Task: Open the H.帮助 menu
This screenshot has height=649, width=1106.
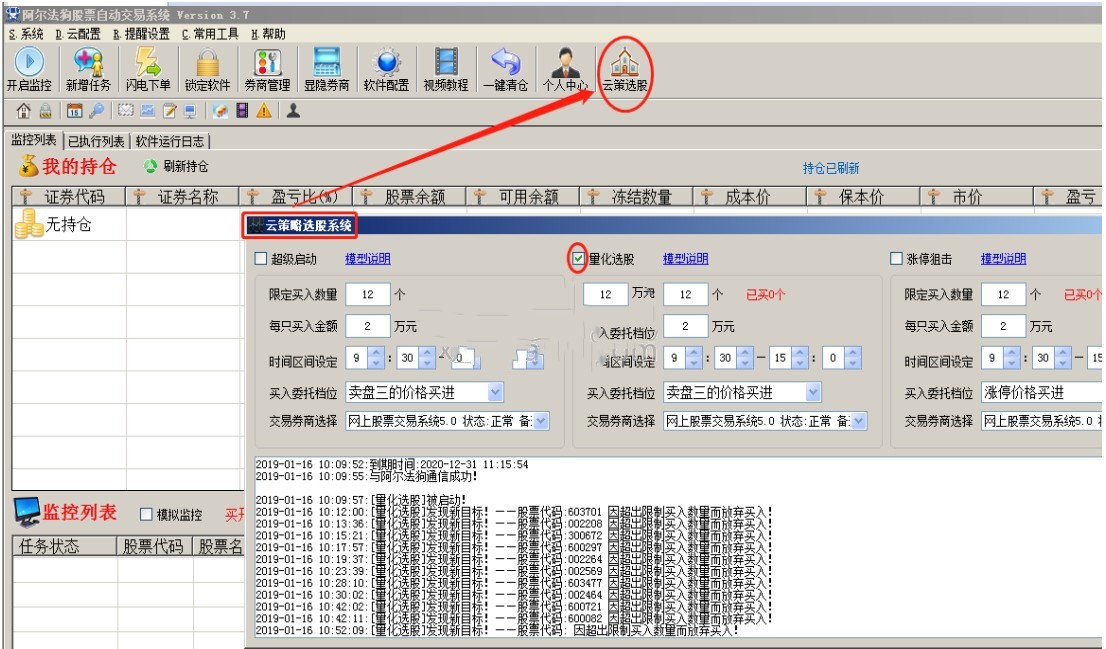Action: [269, 34]
